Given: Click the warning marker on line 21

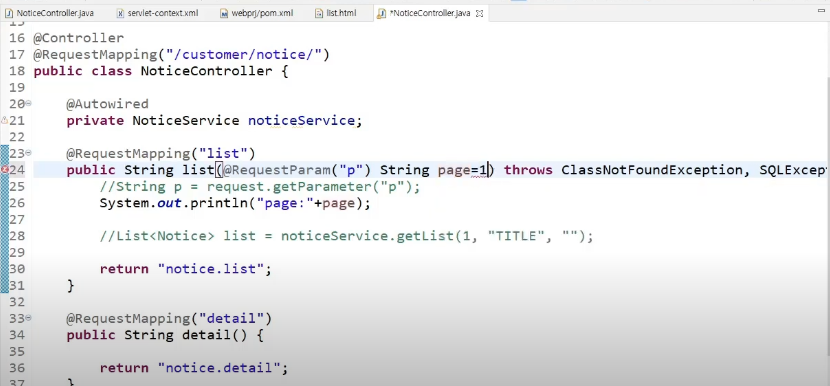Looking at the screenshot, I should pos(4,121).
